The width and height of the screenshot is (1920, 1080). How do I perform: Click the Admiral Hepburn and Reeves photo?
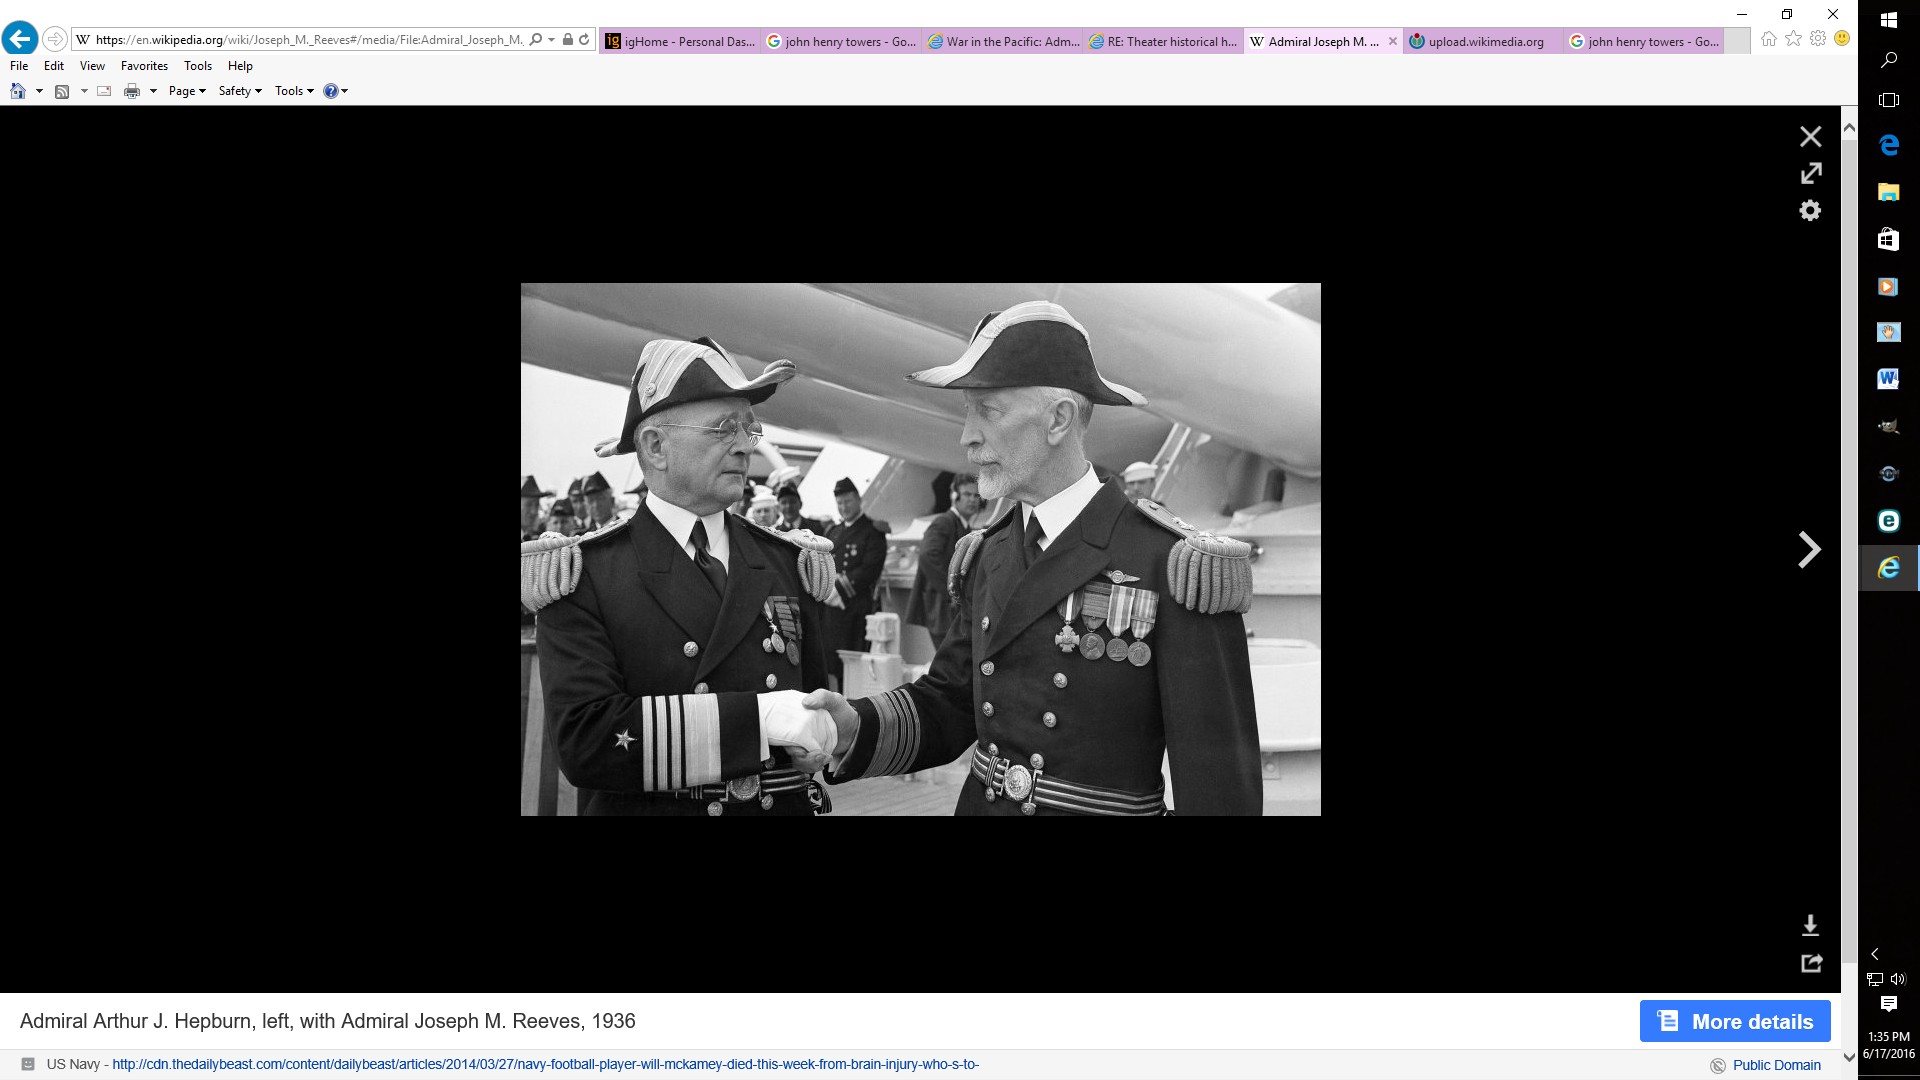920,549
